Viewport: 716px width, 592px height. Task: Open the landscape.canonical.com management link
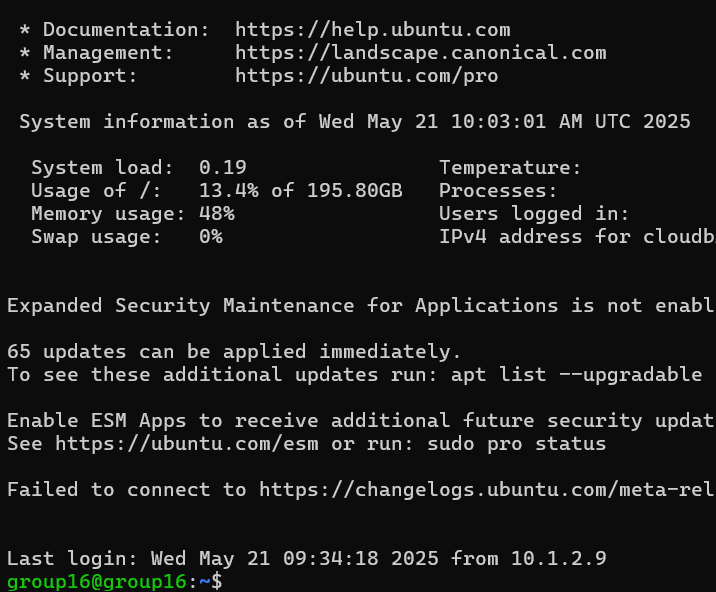coord(421,53)
